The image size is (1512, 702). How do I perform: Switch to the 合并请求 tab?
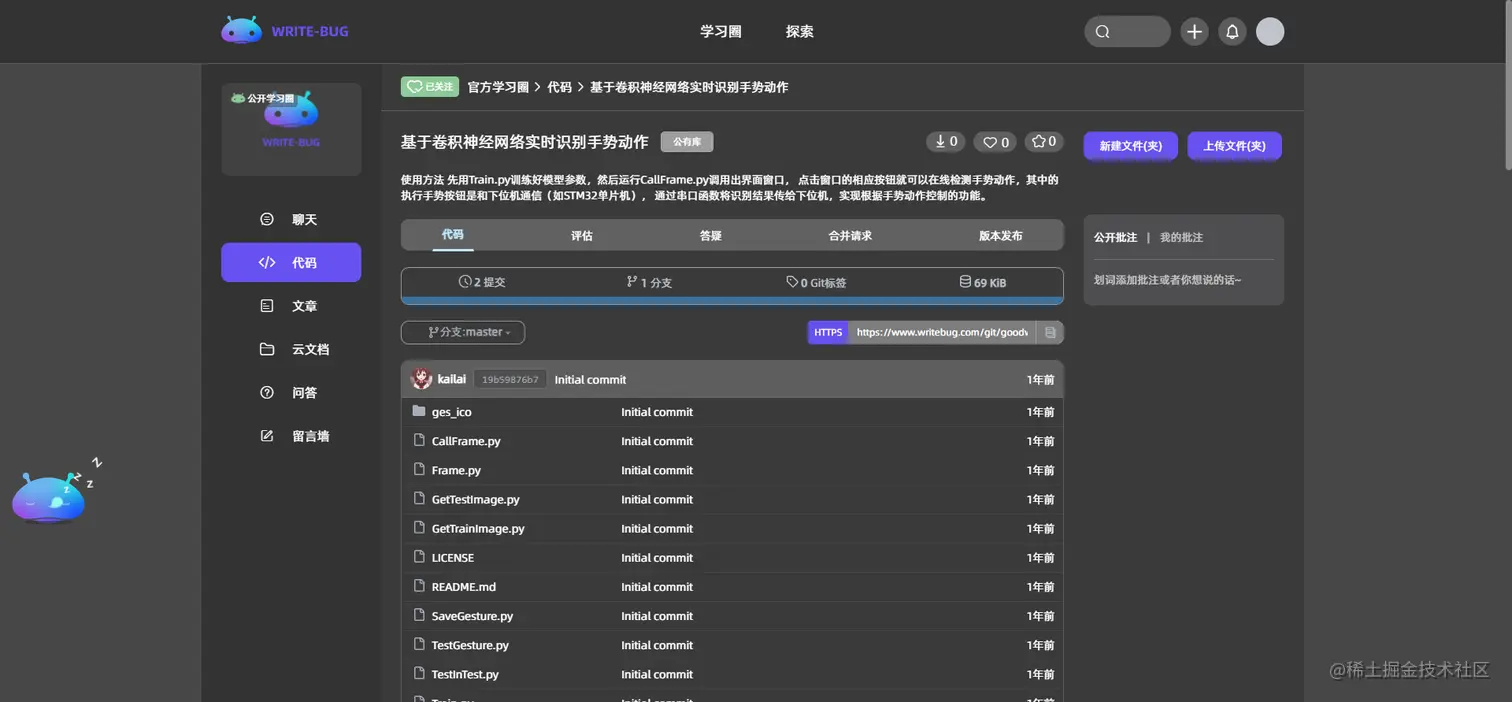point(850,236)
